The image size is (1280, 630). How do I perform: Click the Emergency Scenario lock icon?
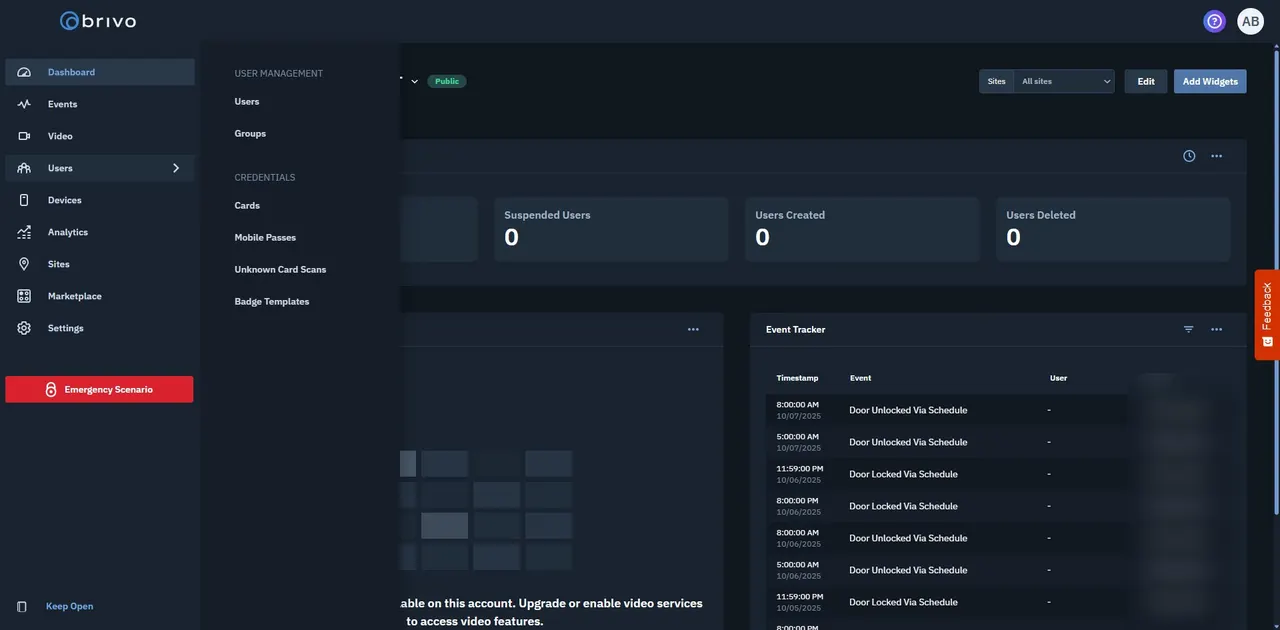(x=51, y=390)
